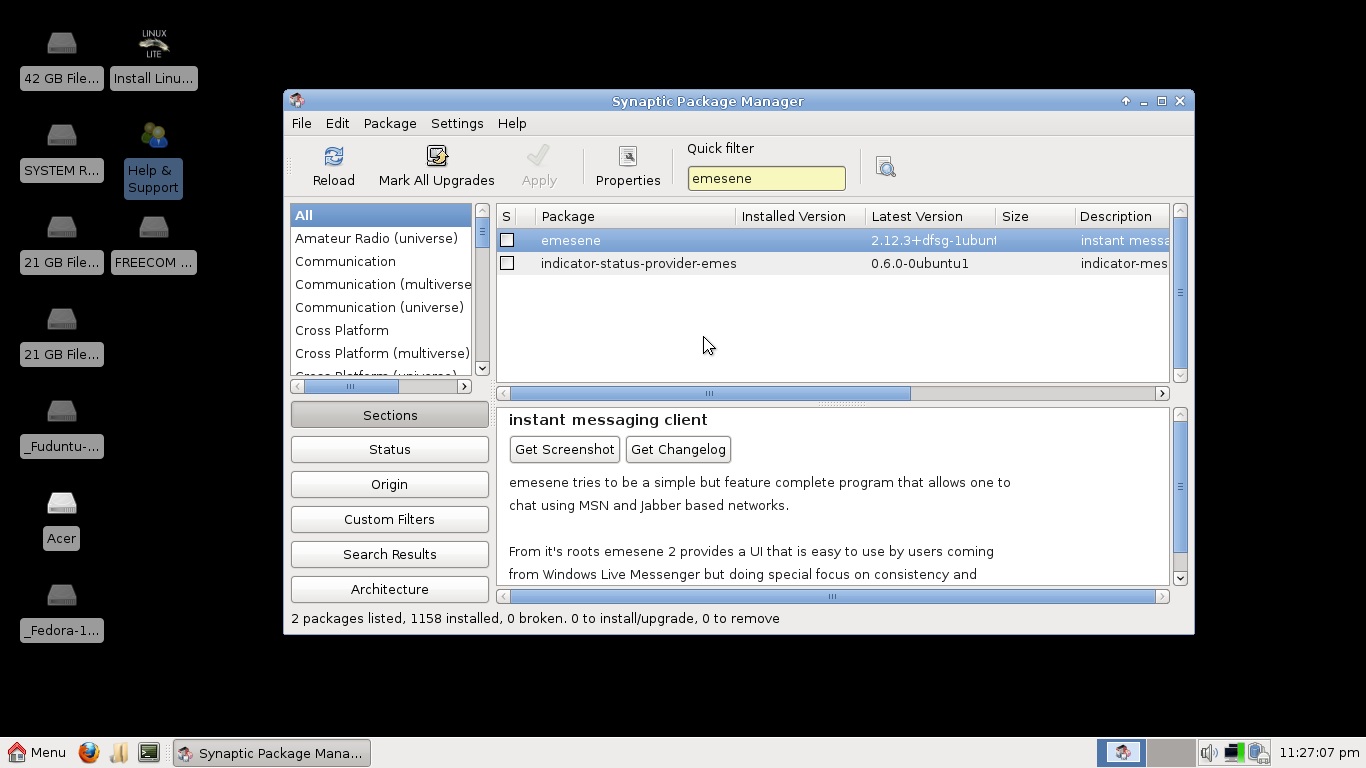Launch the terminal from the taskbar

[149, 752]
